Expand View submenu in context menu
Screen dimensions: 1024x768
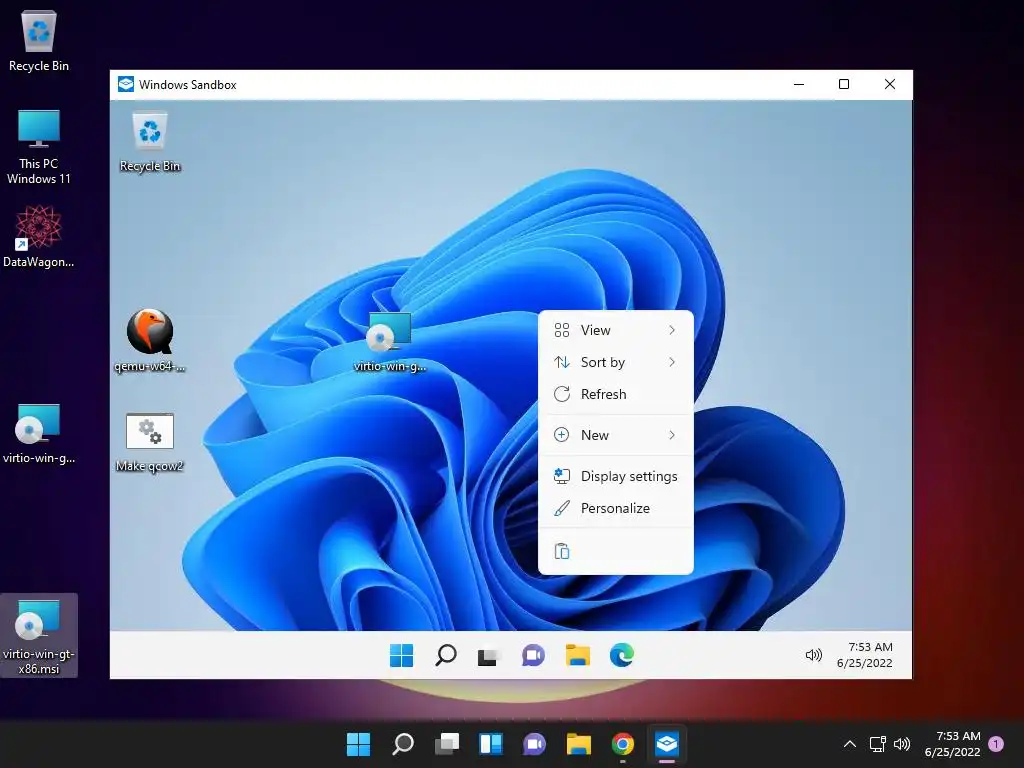(615, 330)
